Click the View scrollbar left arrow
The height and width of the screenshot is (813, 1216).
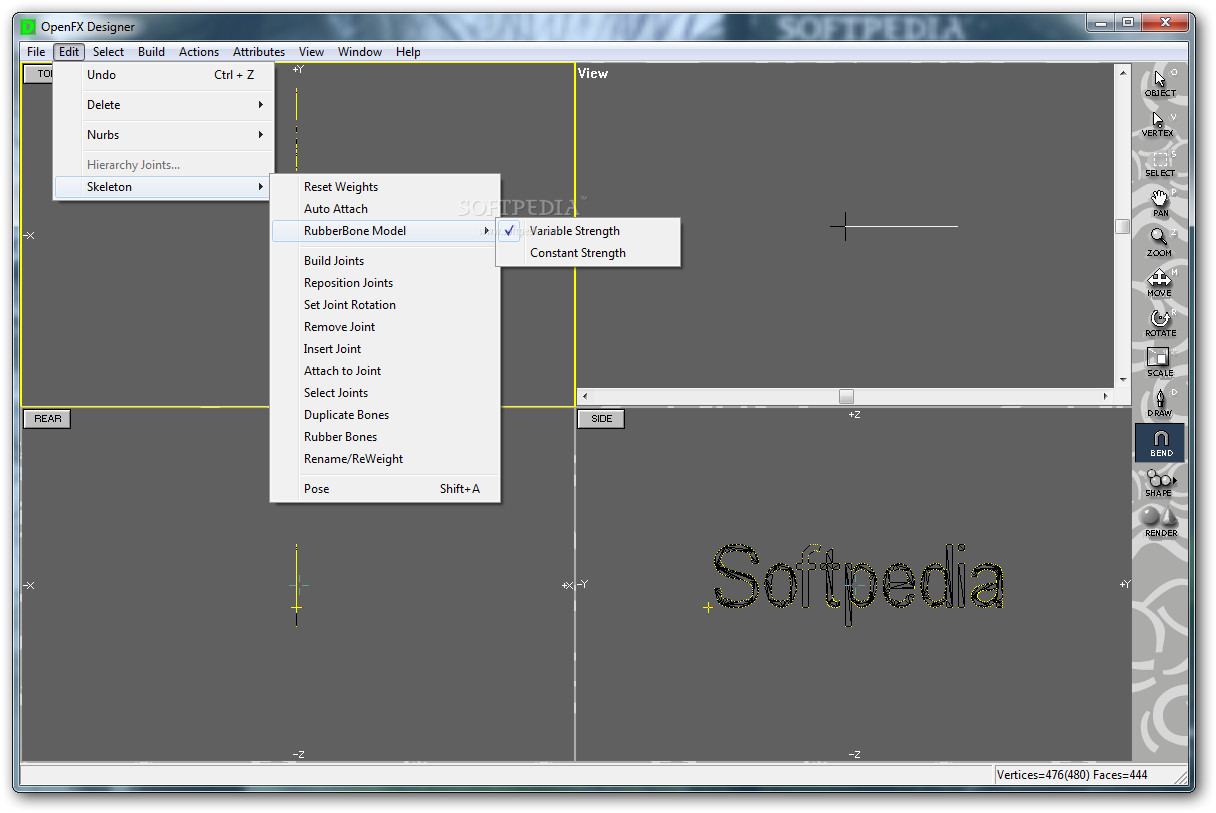pos(585,396)
